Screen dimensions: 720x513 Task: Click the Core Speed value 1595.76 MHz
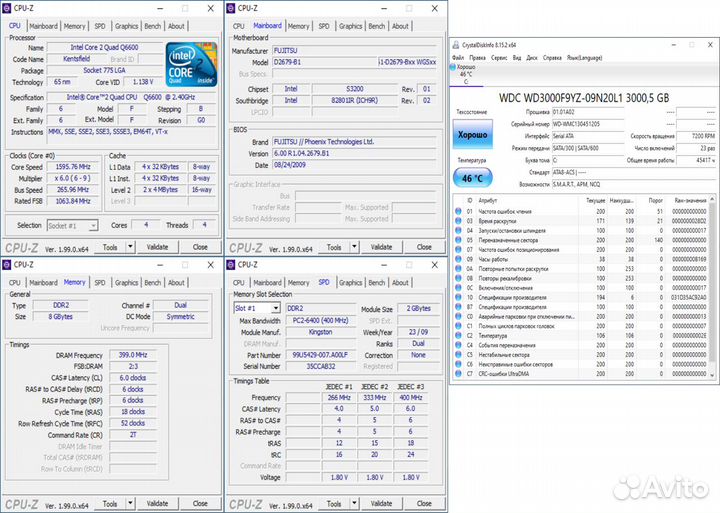[x=73, y=167]
